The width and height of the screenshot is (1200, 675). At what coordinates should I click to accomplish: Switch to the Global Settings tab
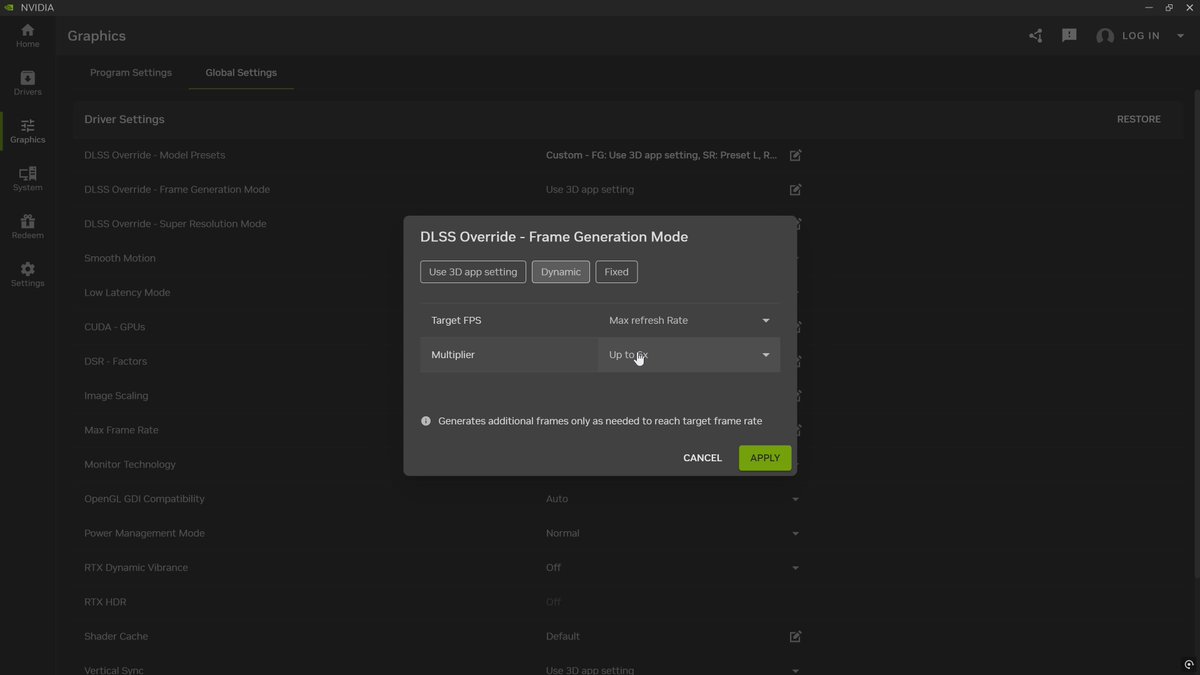(241, 72)
